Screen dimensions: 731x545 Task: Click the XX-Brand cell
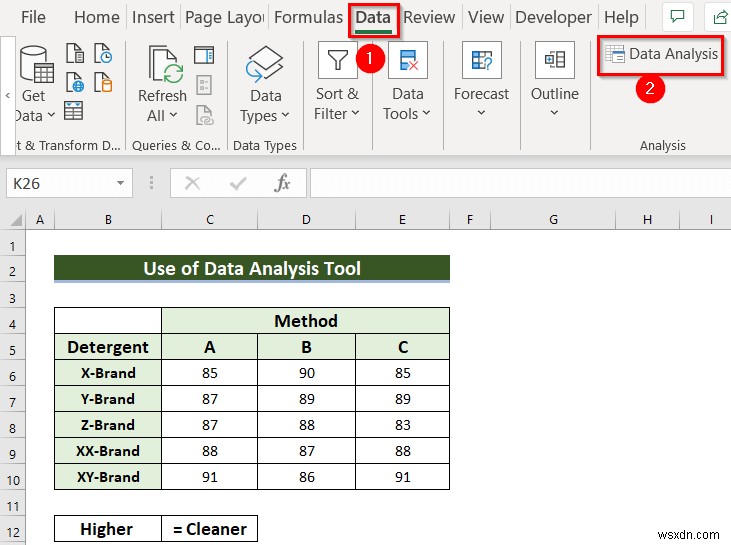[x=108, y=451]
